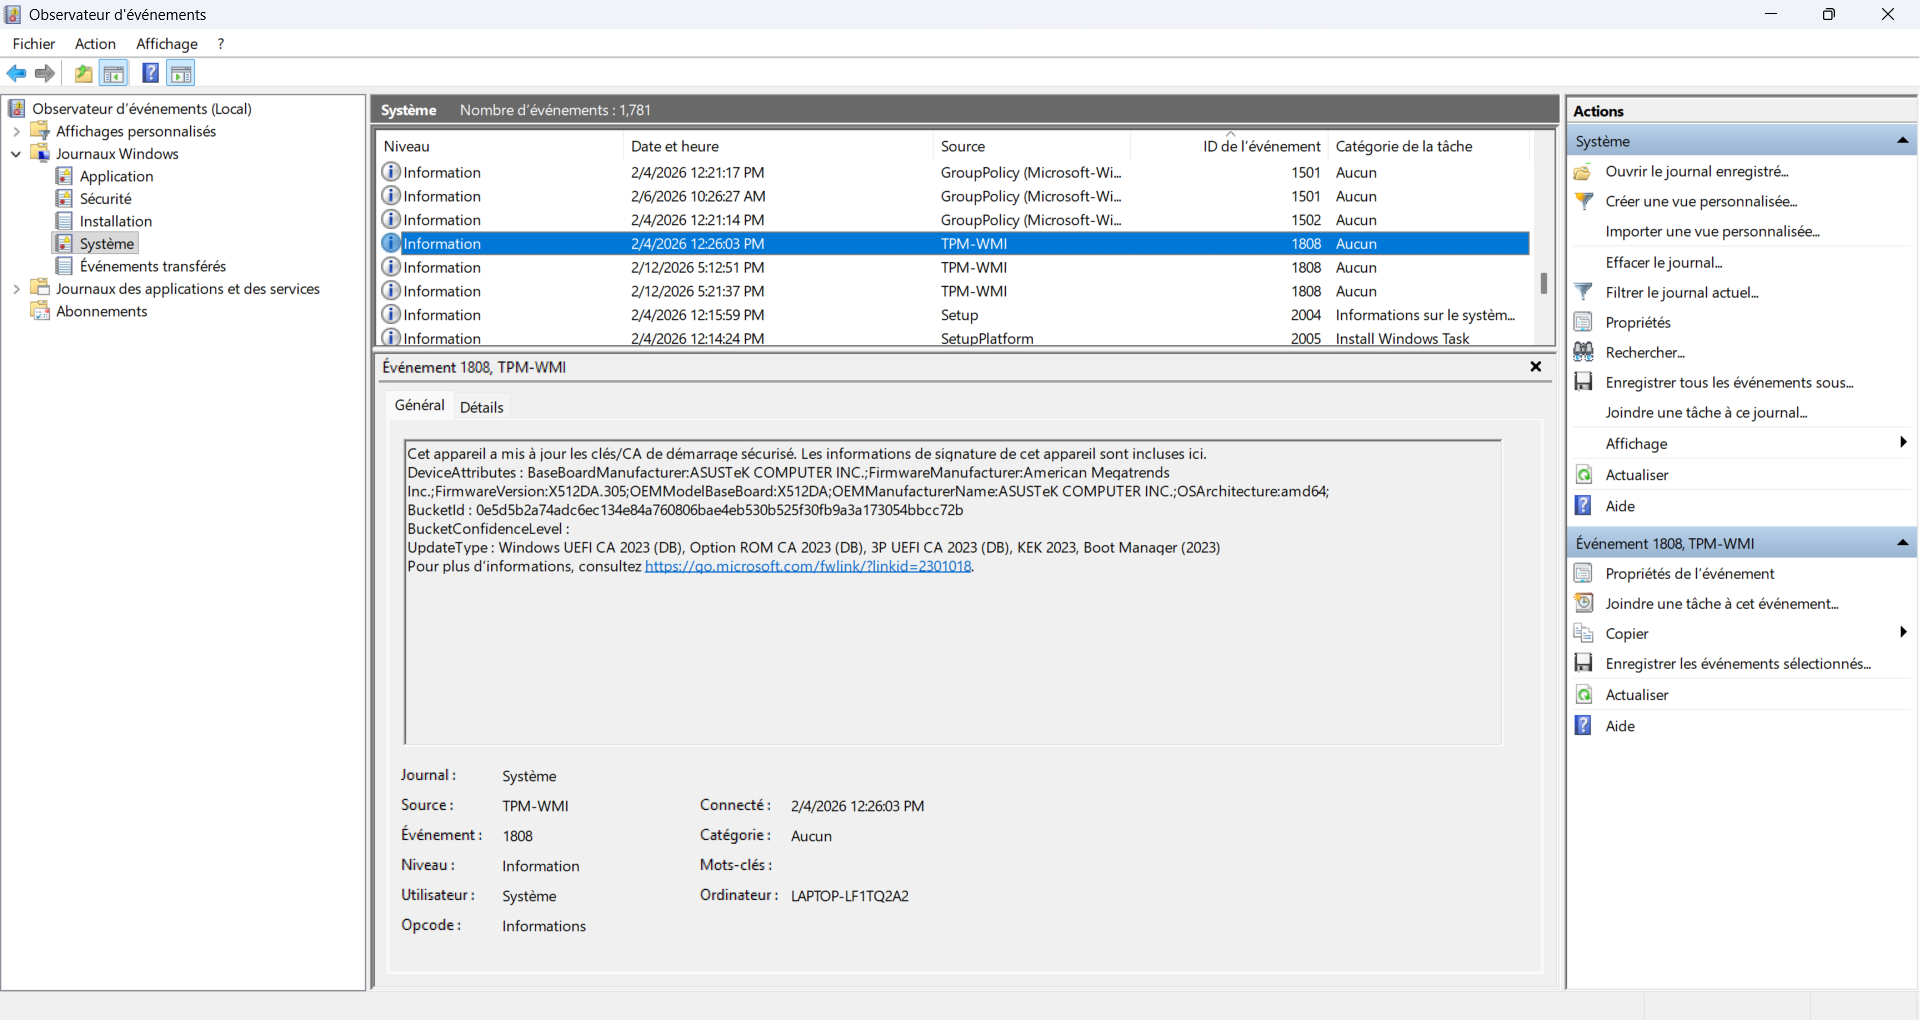Click the blue help book toolbar icon
Screen dimensions: 1920x1020
click(x=150, y=73)
